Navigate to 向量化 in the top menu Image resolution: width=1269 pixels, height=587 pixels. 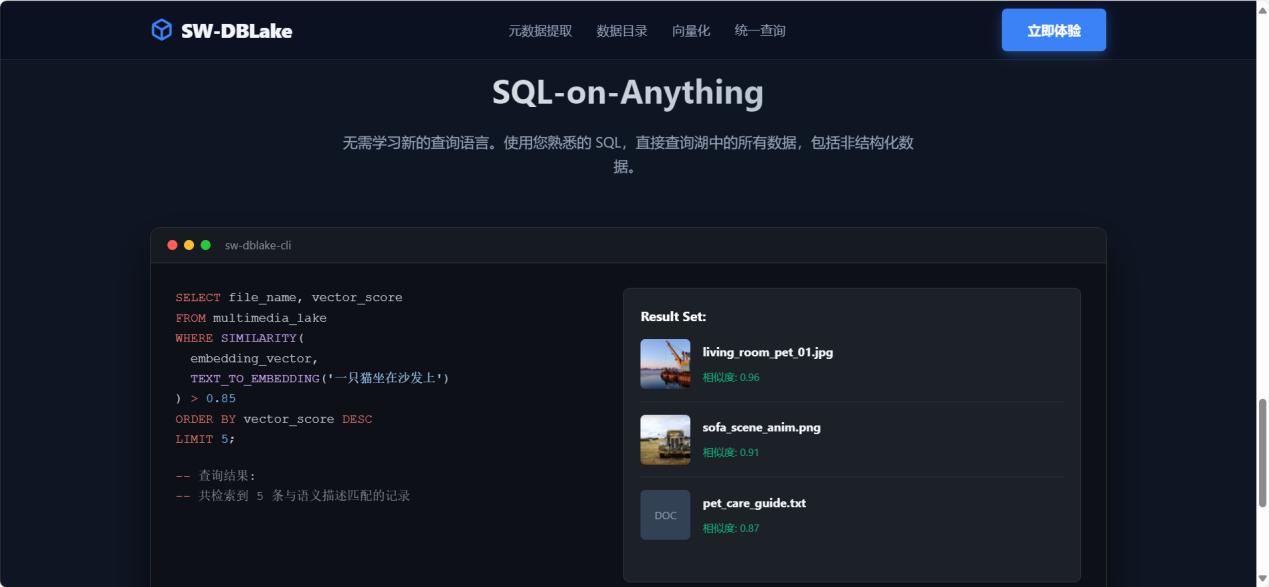(x=691, y=31)
